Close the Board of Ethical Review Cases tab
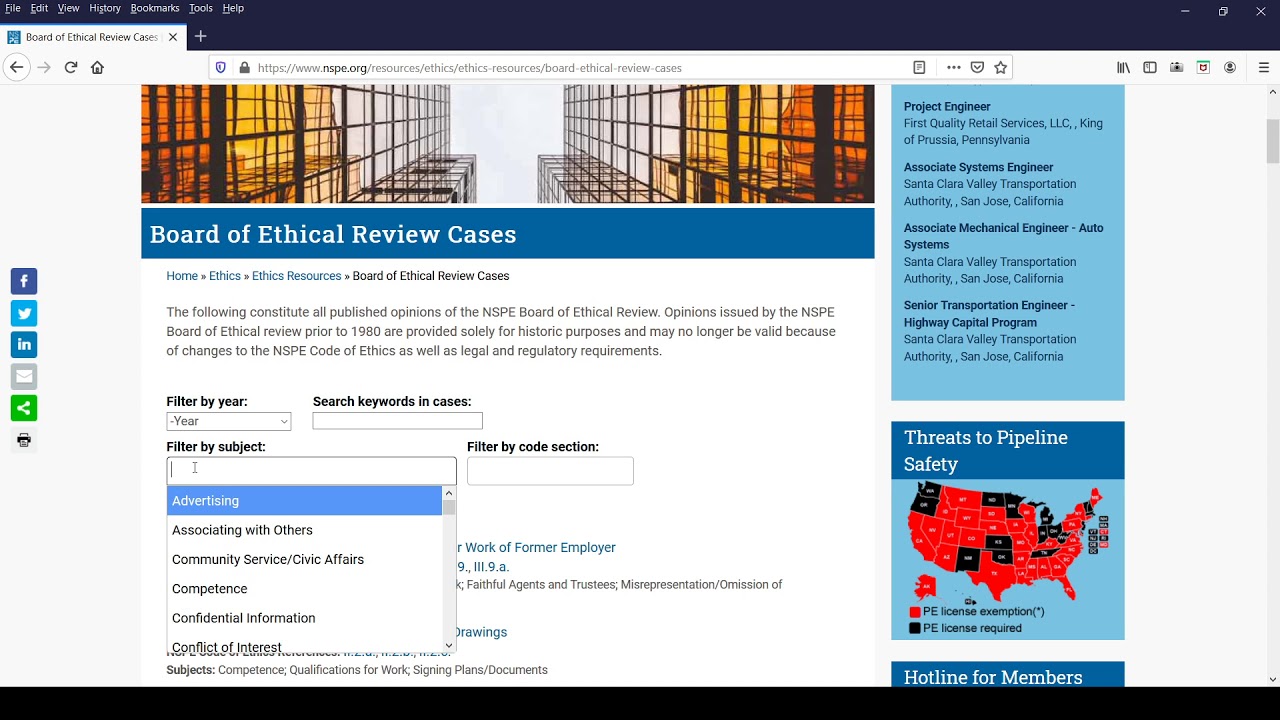Viewport: 1280px width, 720px height. [173, 37]
